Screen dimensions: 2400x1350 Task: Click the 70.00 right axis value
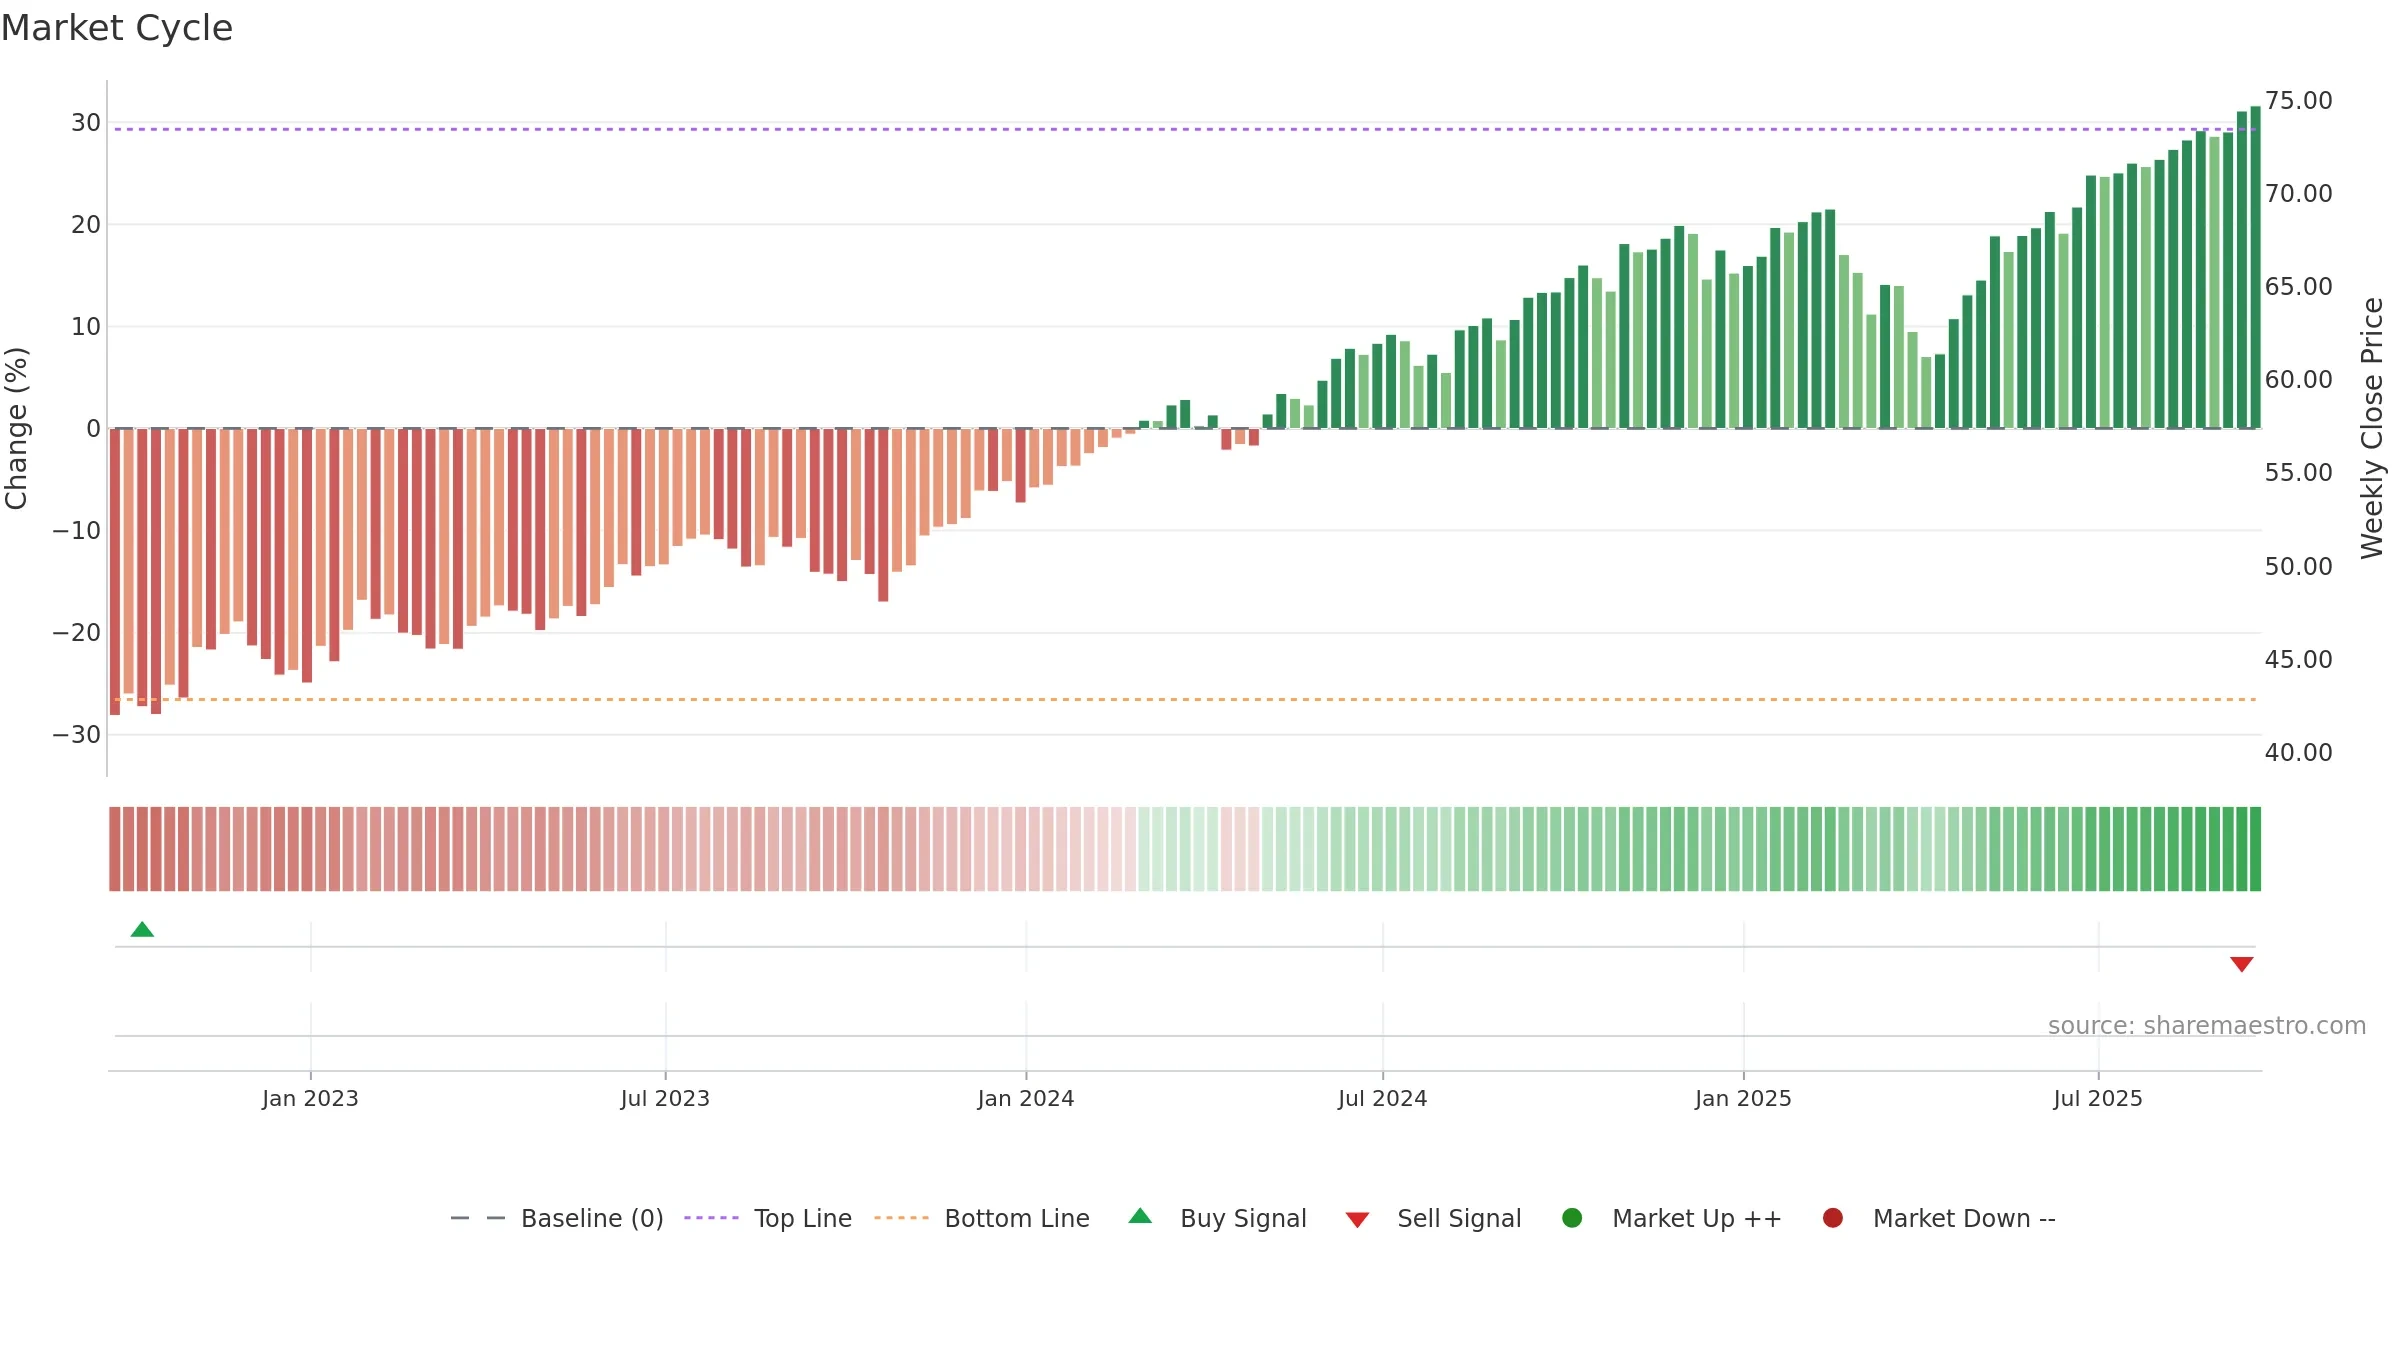(2298, 194)
